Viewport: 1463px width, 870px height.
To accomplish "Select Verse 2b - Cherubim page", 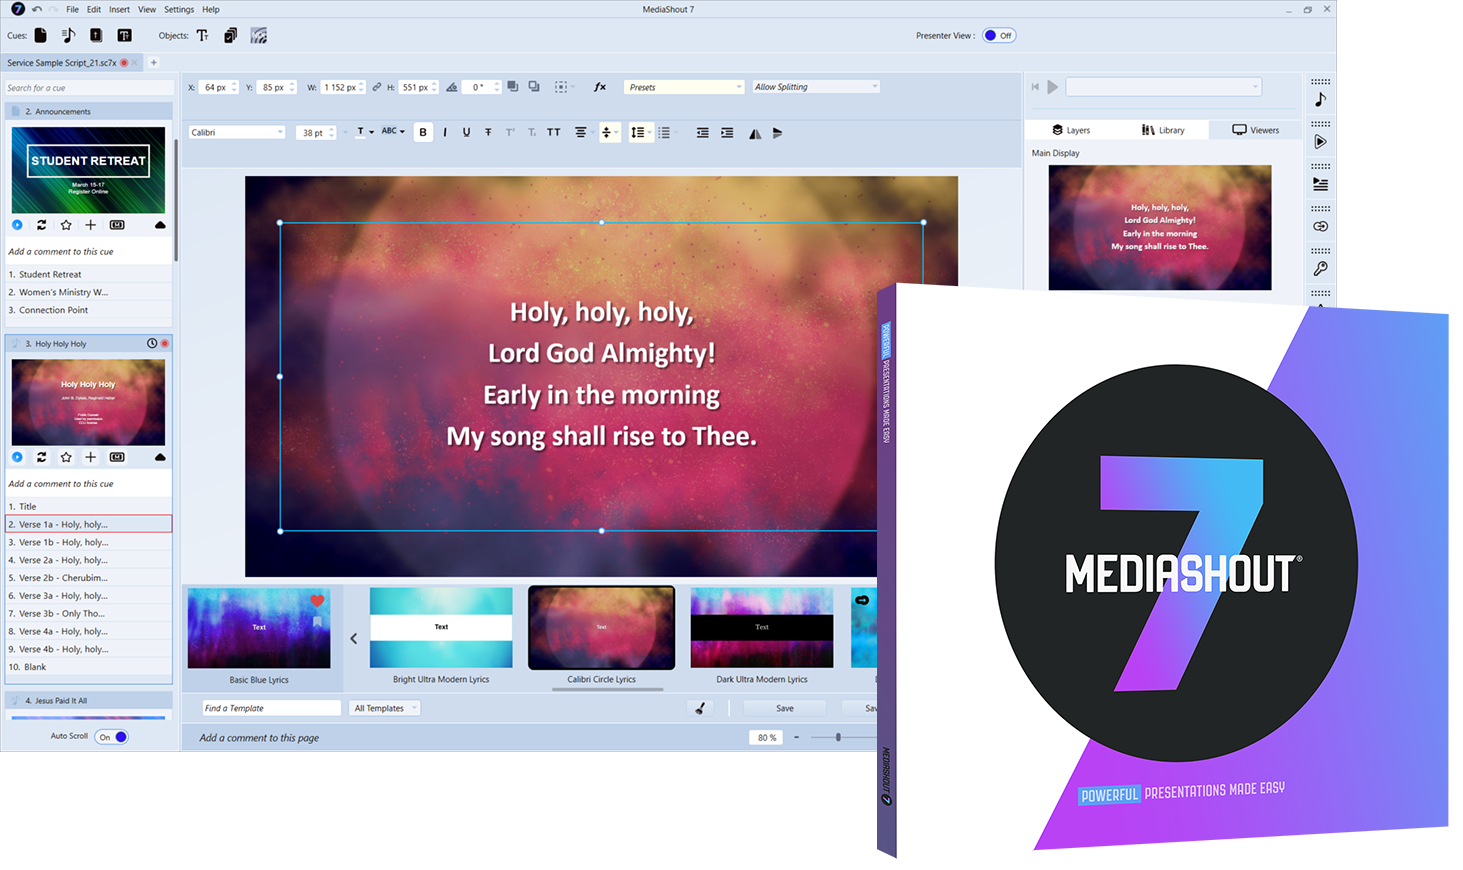I will point(89,578).
